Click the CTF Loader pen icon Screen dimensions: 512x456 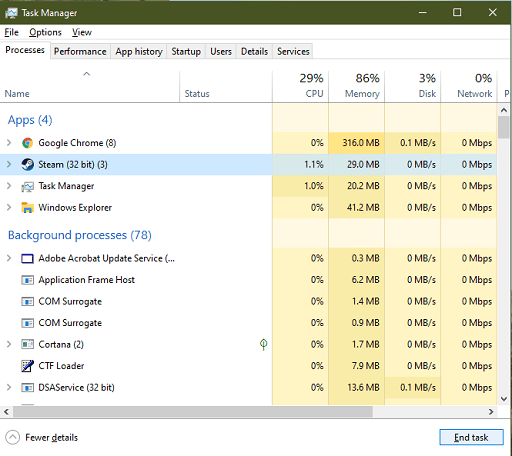27,366
